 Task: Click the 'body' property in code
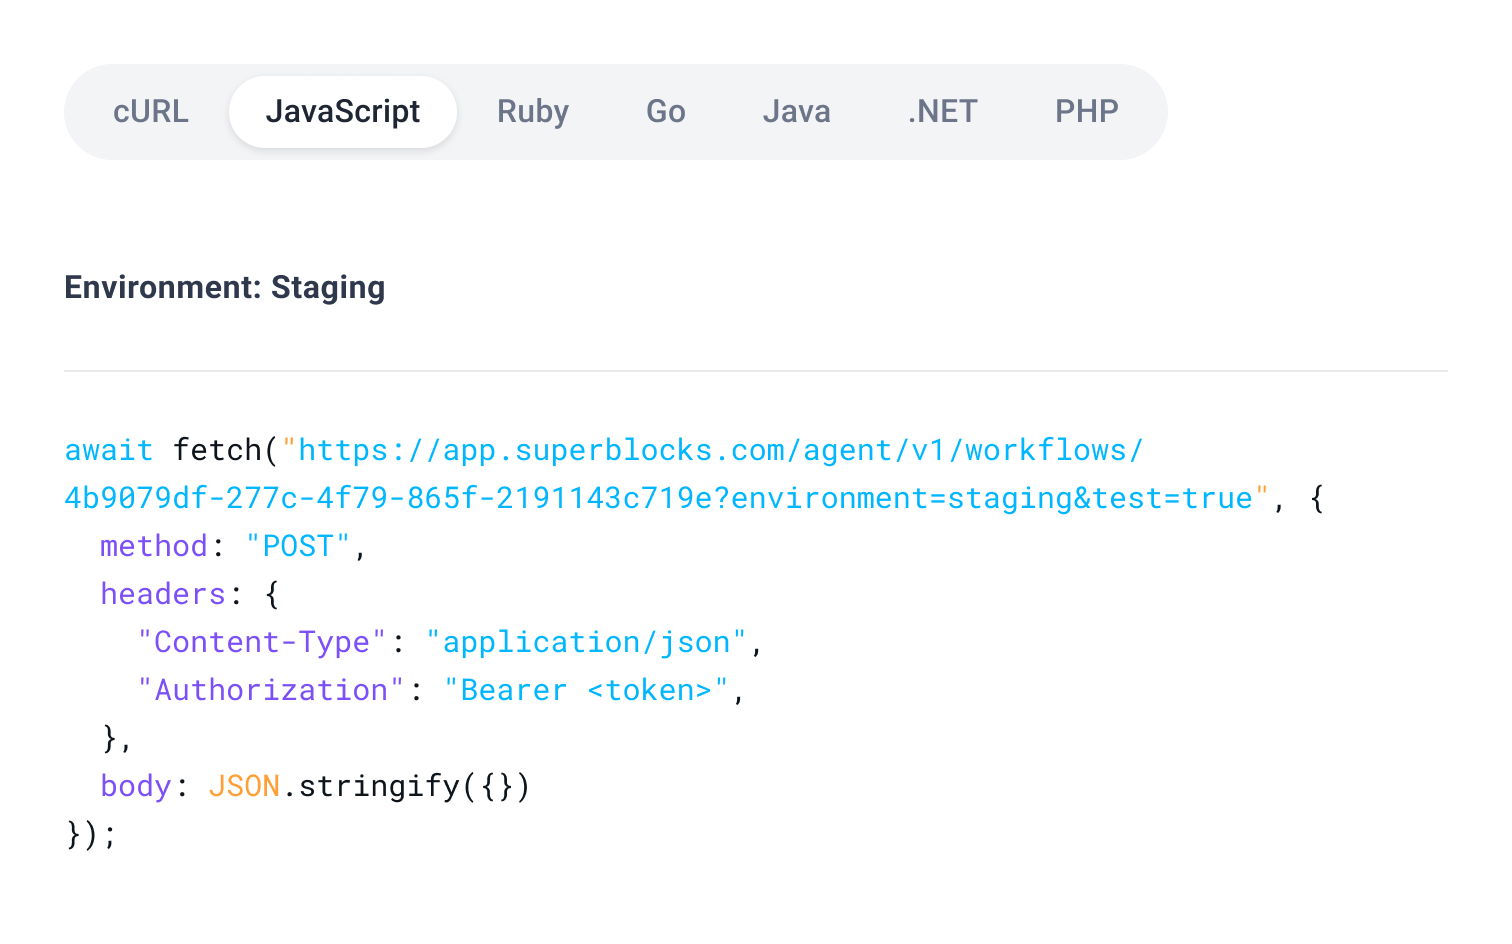coord(135,786)
